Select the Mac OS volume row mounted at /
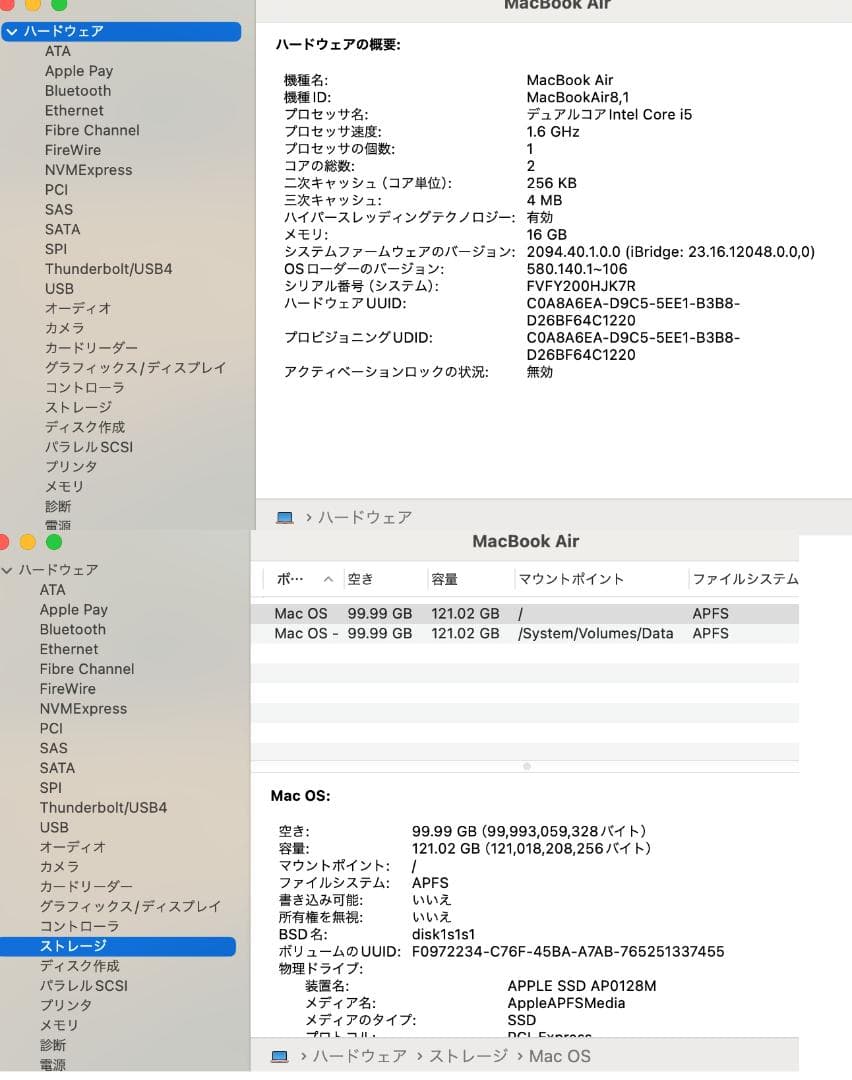The width and height of the screenshot is (852, 1080). pos(525,614)
